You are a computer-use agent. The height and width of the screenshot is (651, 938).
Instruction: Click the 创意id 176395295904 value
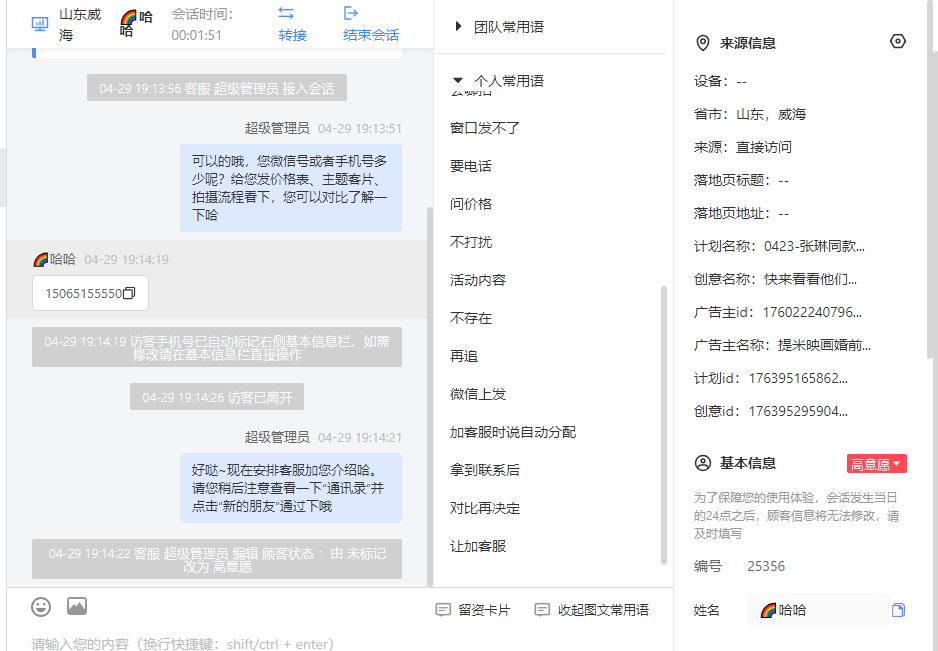(x=797, y=411)
